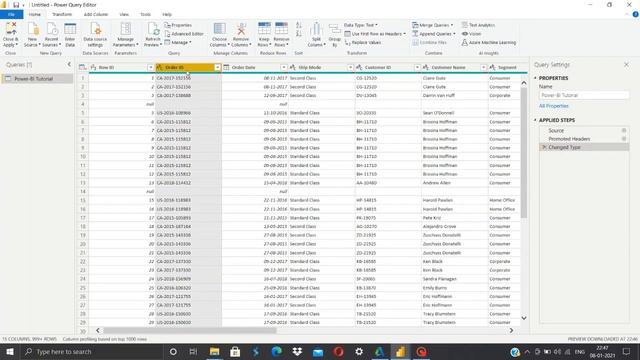Viewport: 640px width, 360px height.
Task: Click the Refresh Preview icon
Action: coord(153,30)
